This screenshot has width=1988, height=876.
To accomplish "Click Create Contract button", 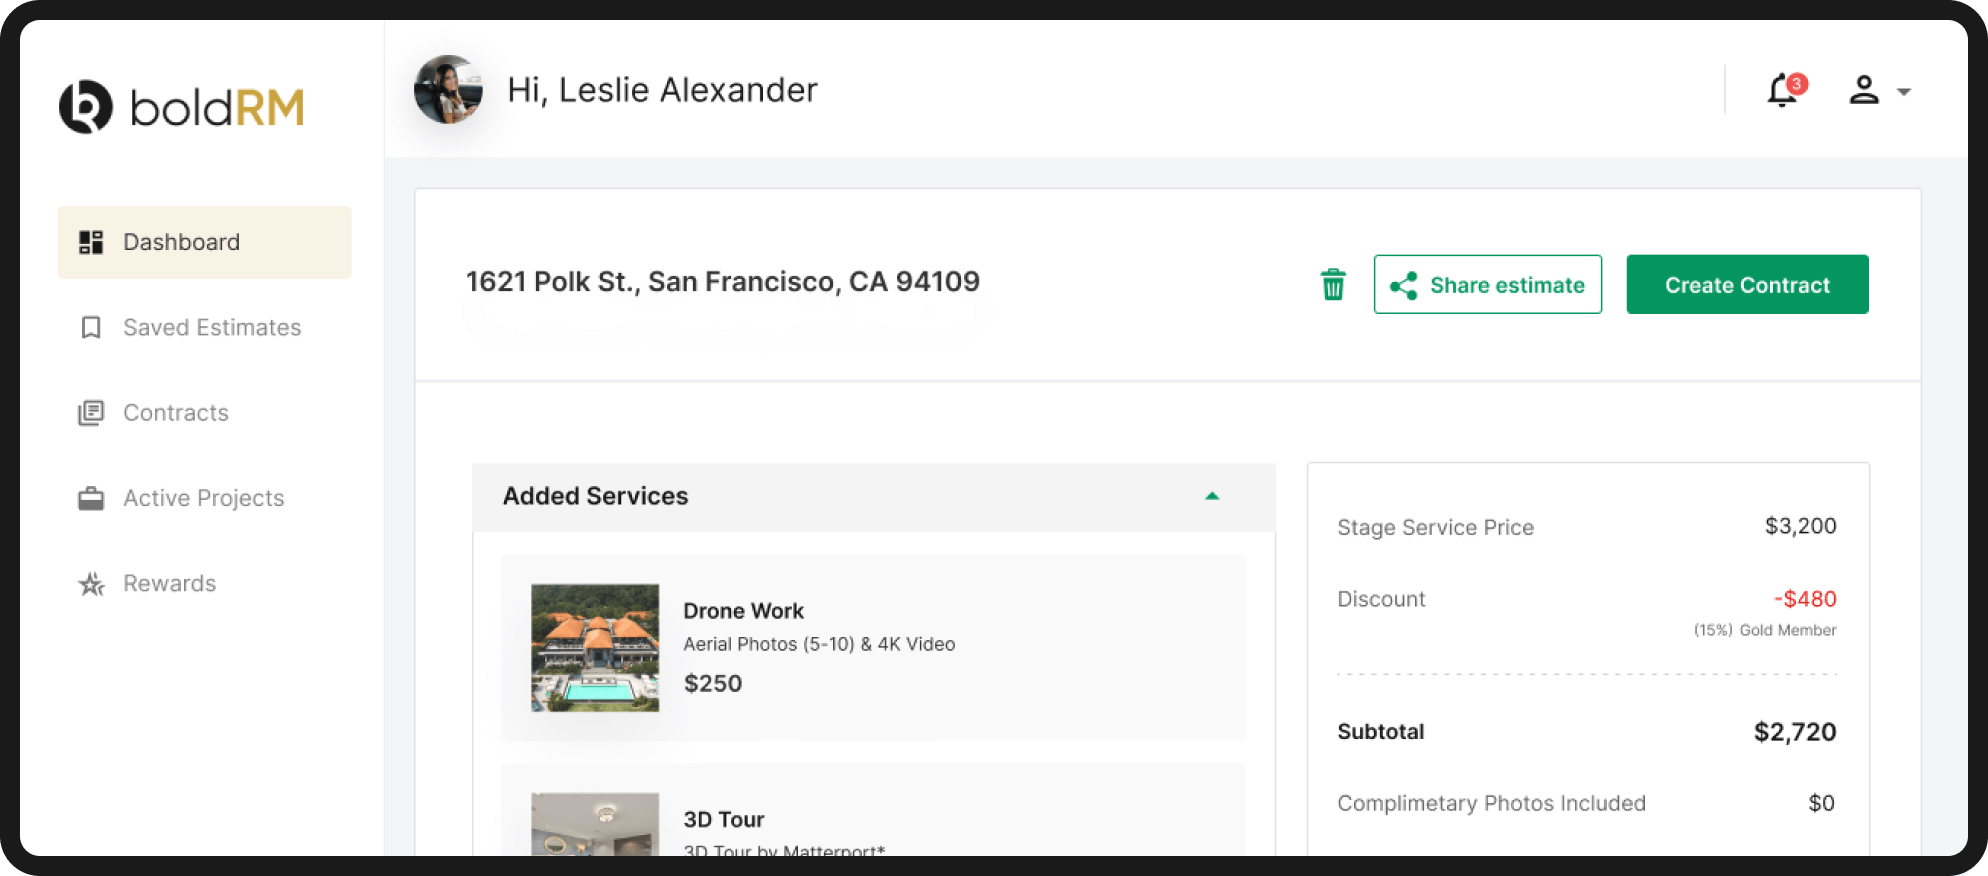I will [1747, 284].
